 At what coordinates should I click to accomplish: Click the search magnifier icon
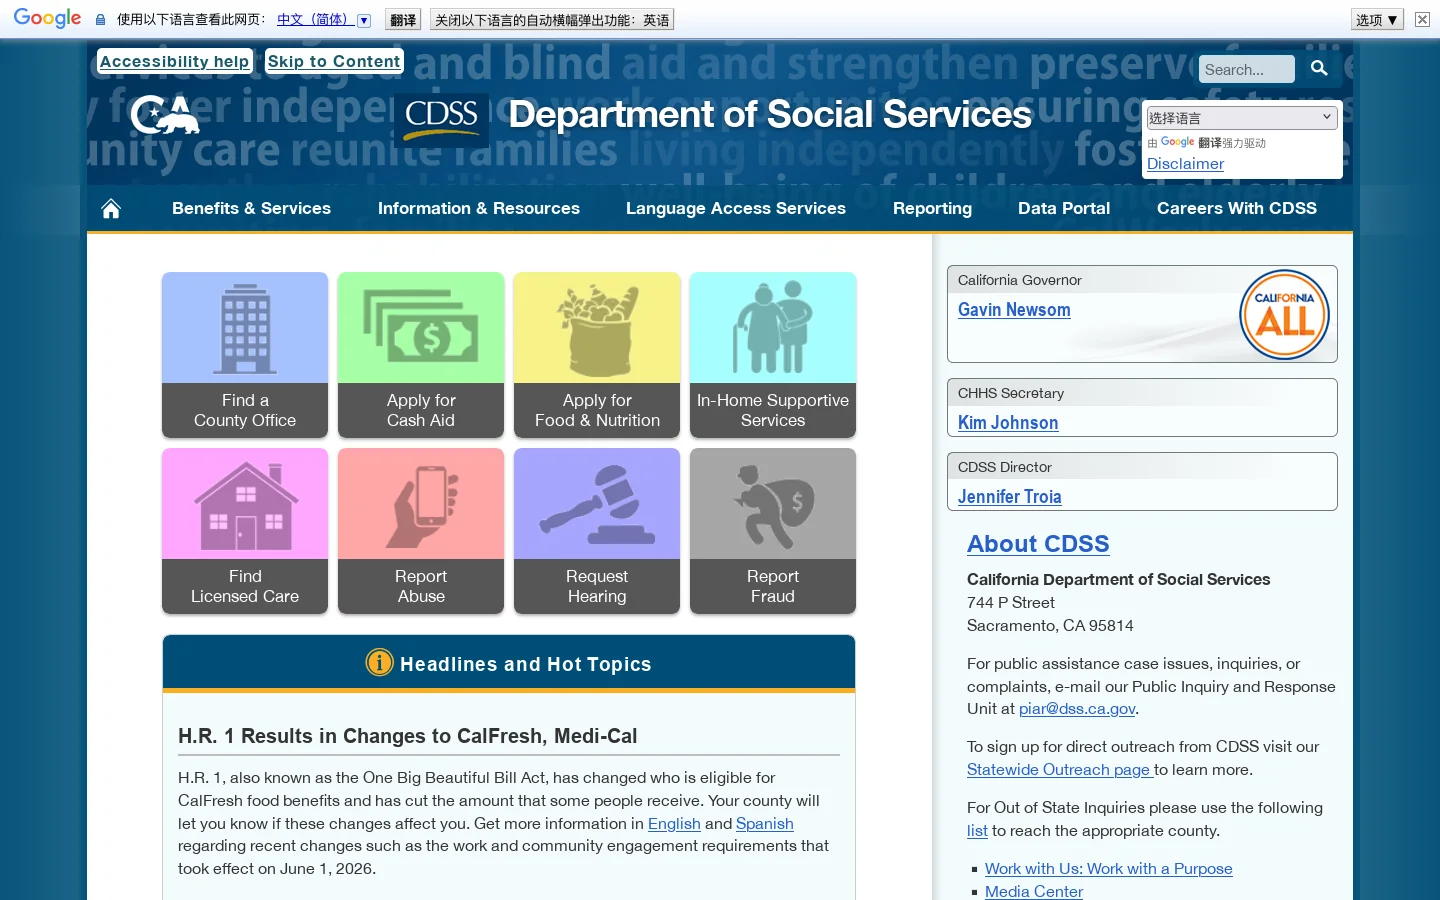pos(1319,68)
